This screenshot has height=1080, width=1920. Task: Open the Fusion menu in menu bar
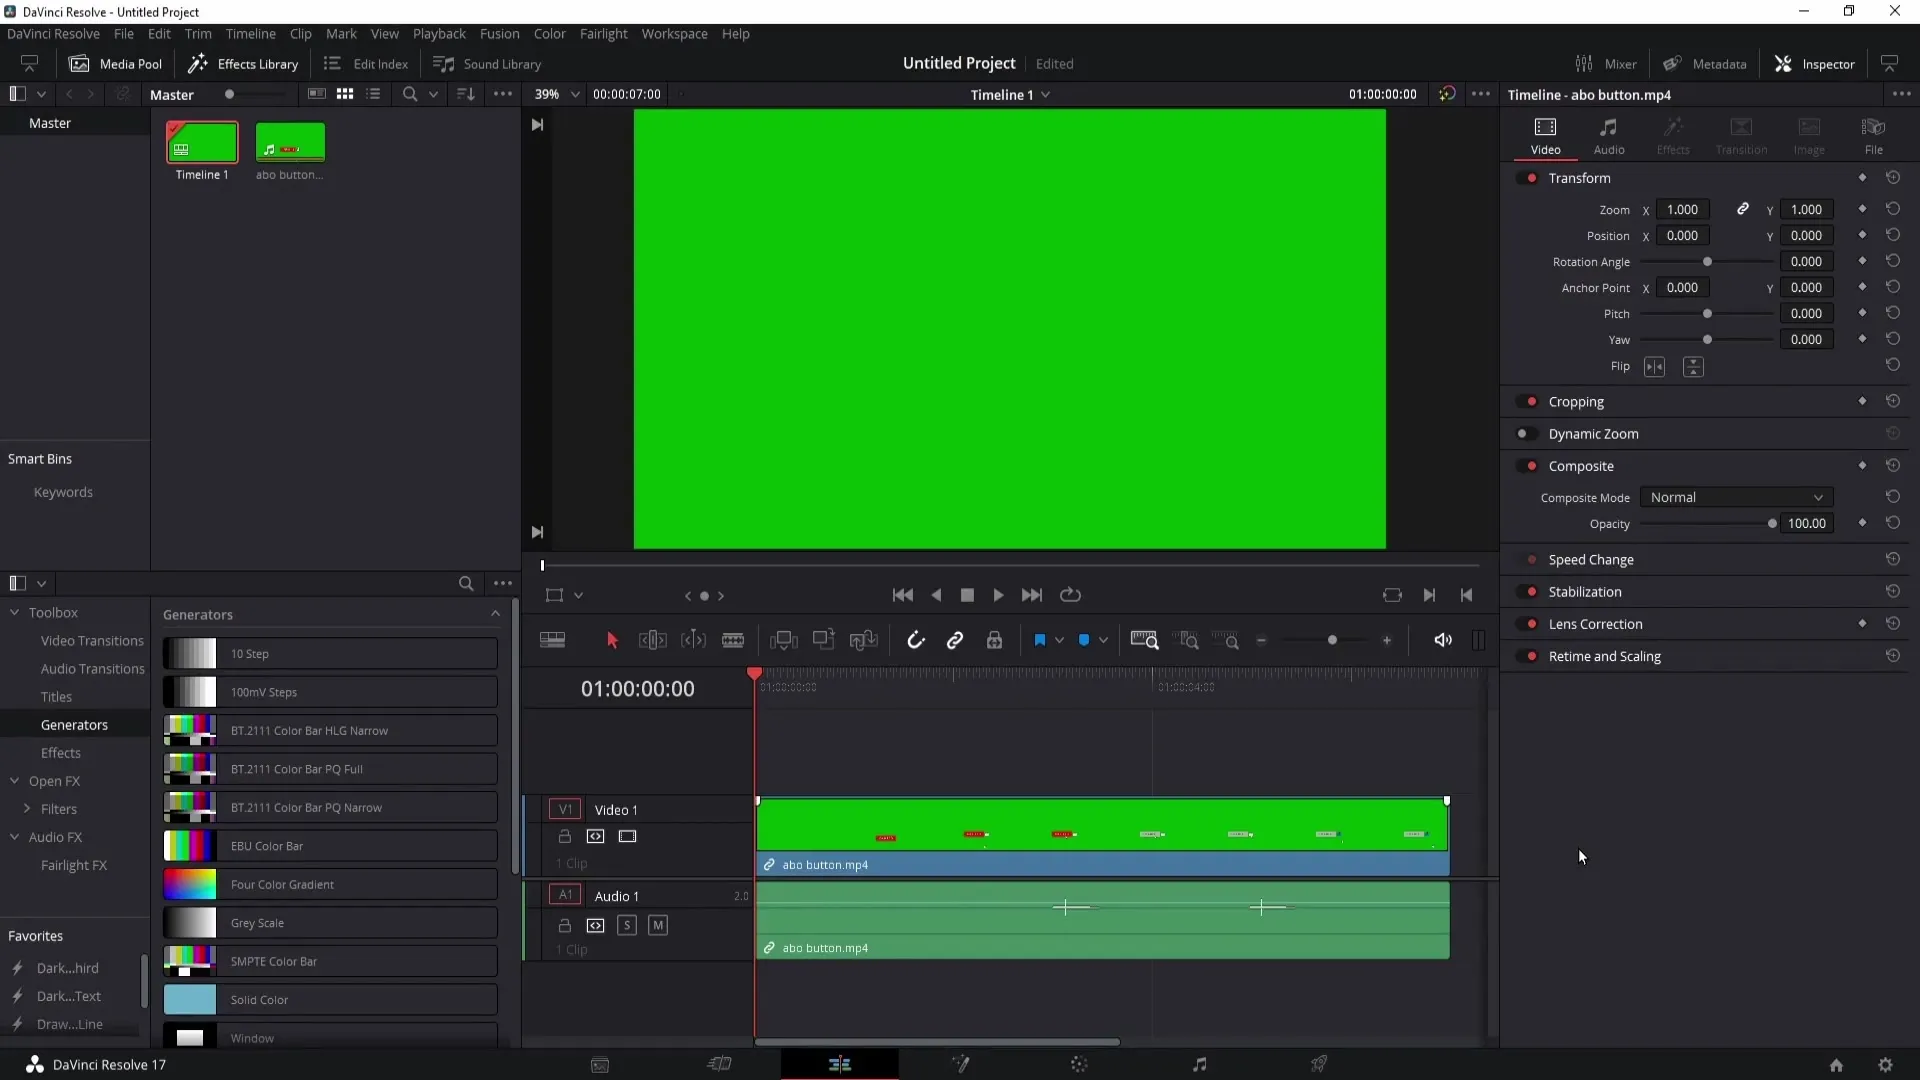(x=498, y=33)
